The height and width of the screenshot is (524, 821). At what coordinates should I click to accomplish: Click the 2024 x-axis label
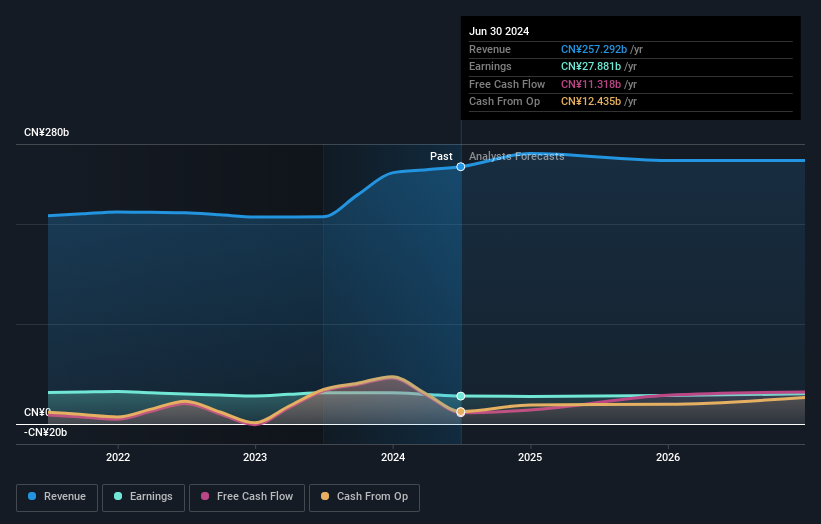click(393, 457)
